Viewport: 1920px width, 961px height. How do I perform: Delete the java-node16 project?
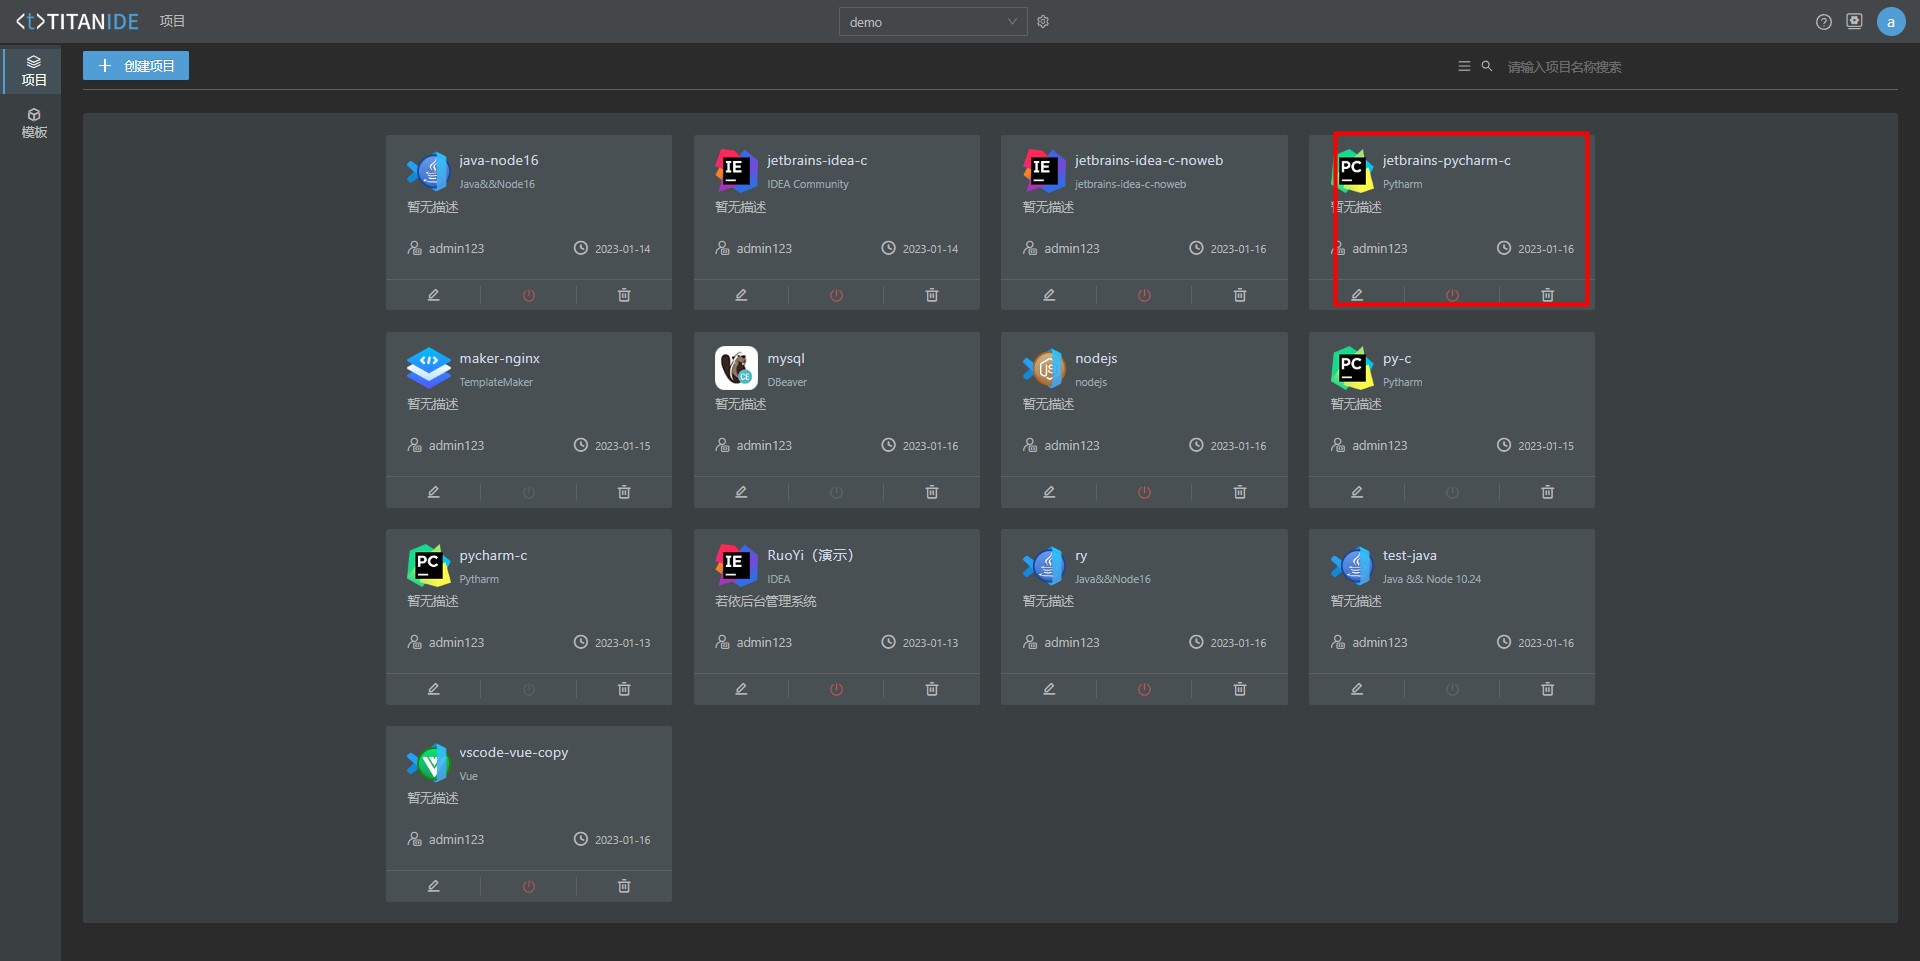point(624,295)
